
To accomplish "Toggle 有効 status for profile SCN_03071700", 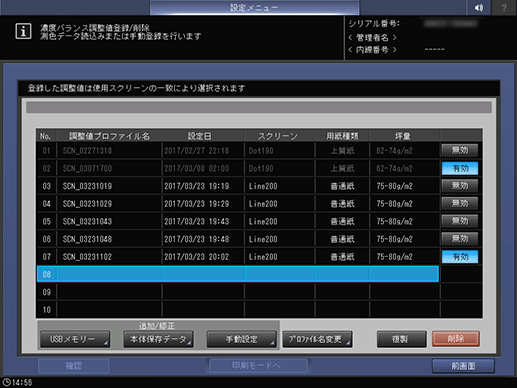I will pos(460,168).
